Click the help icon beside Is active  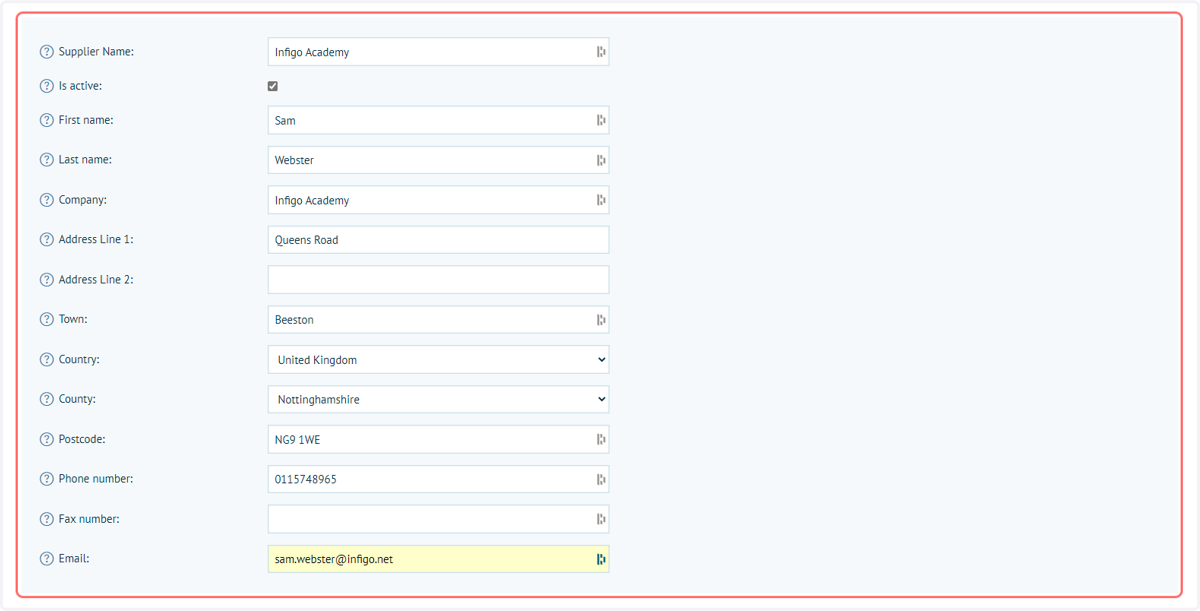[46, 86]
